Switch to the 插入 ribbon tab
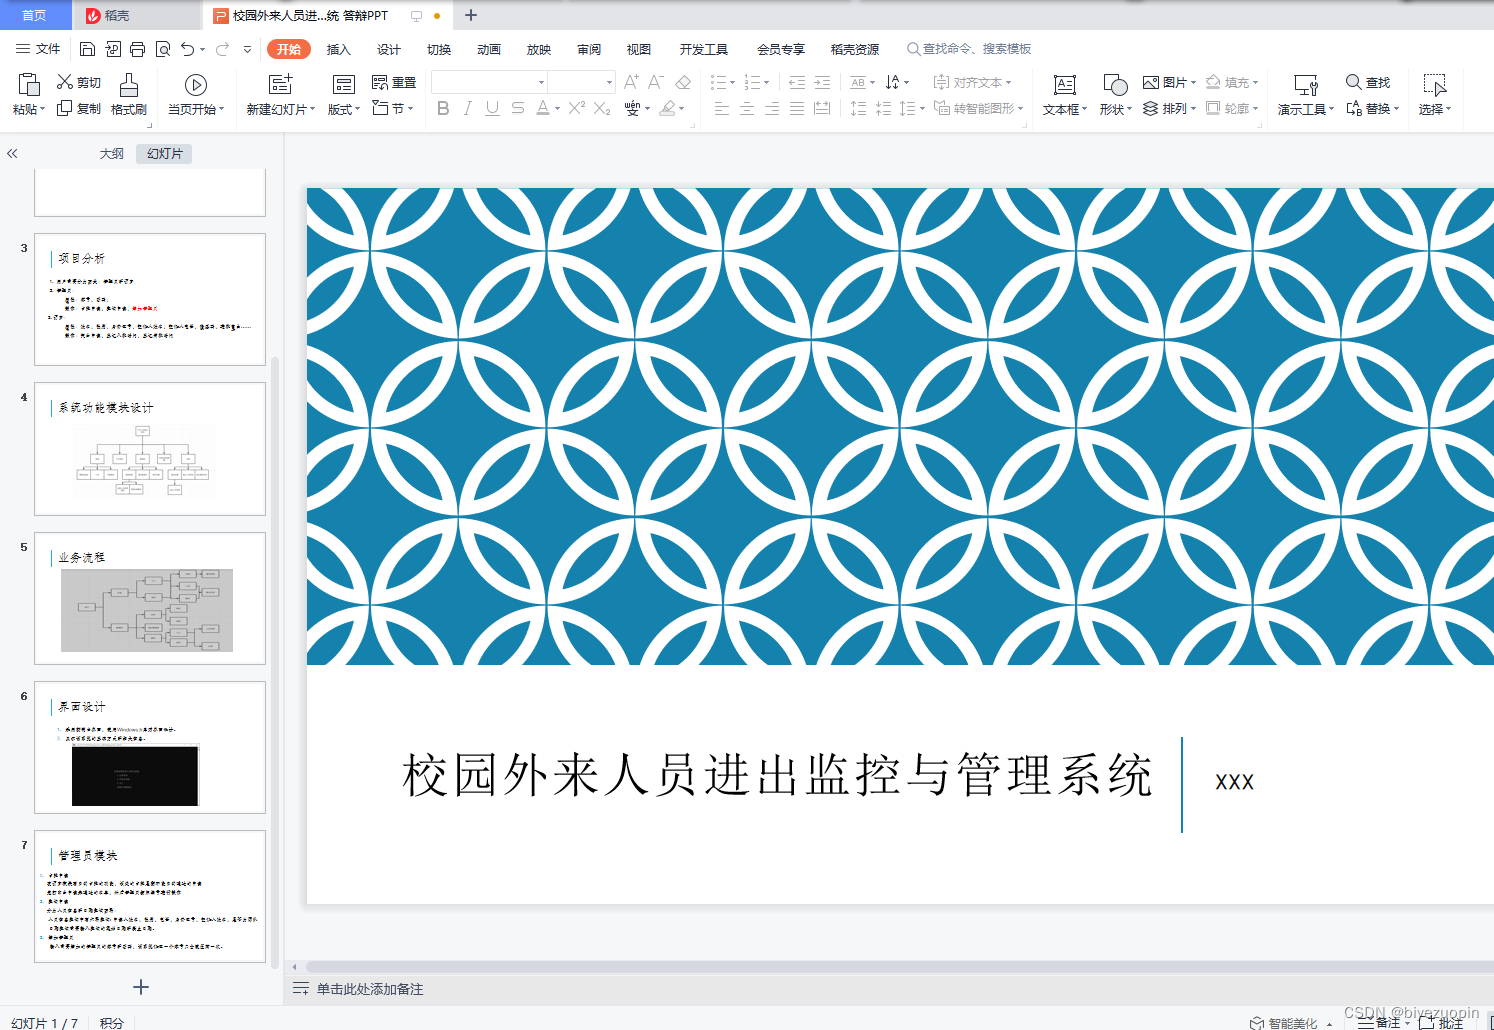This screenshot has height=1030, width=1494. (339, 49)
